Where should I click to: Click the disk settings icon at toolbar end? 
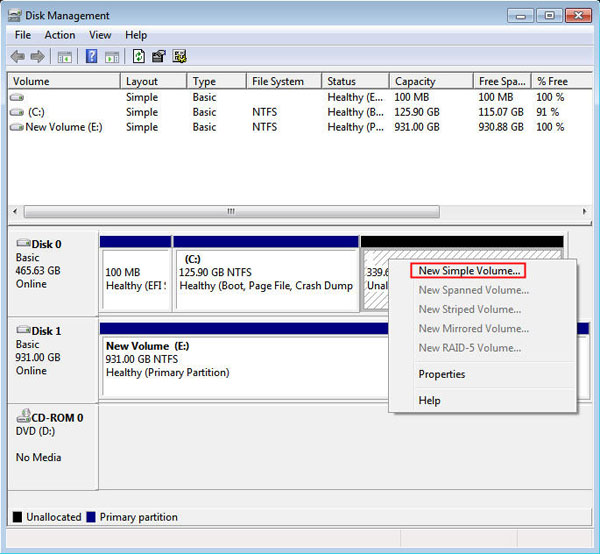179,56
